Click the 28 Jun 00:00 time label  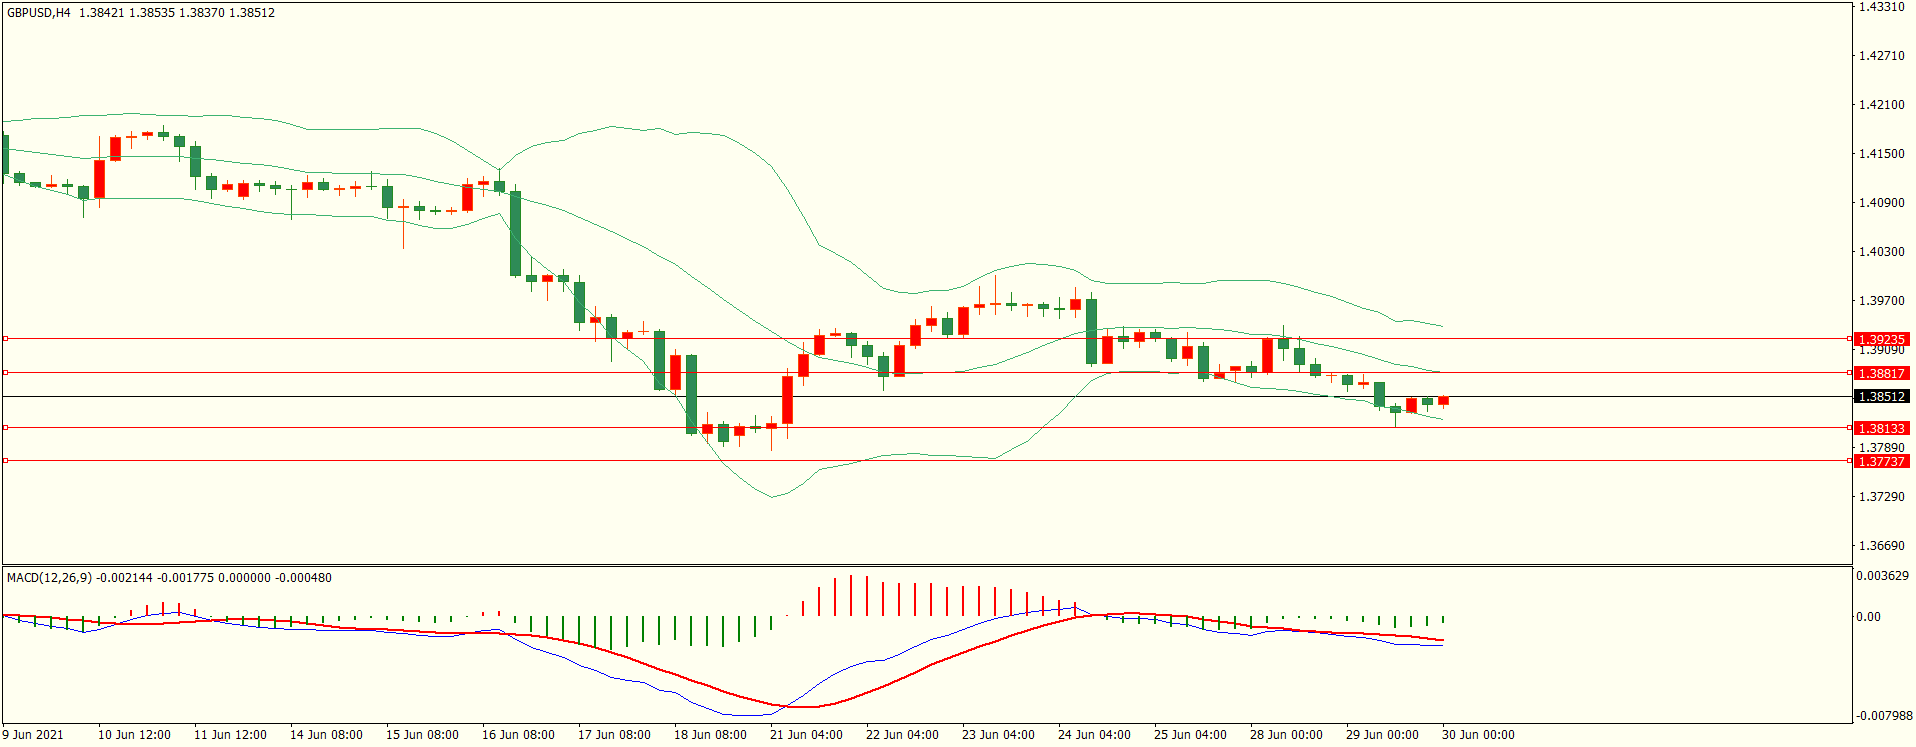(1286, 735)
